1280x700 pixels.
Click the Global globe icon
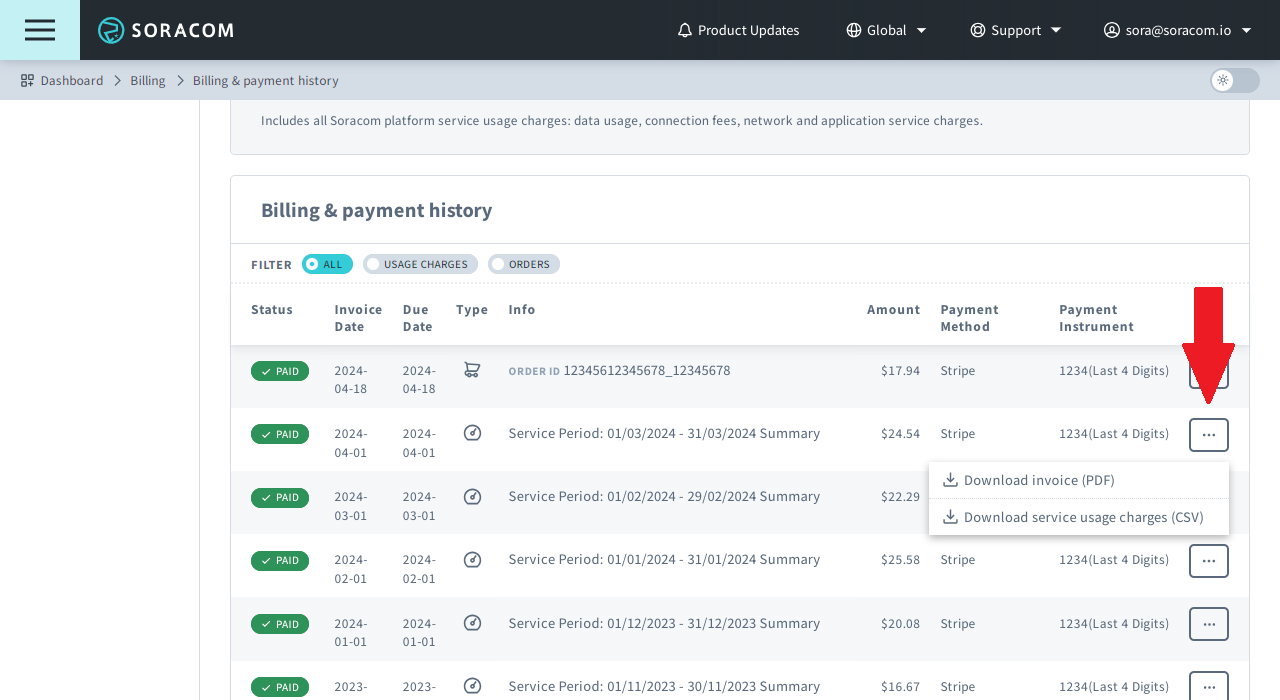point(856,30)
